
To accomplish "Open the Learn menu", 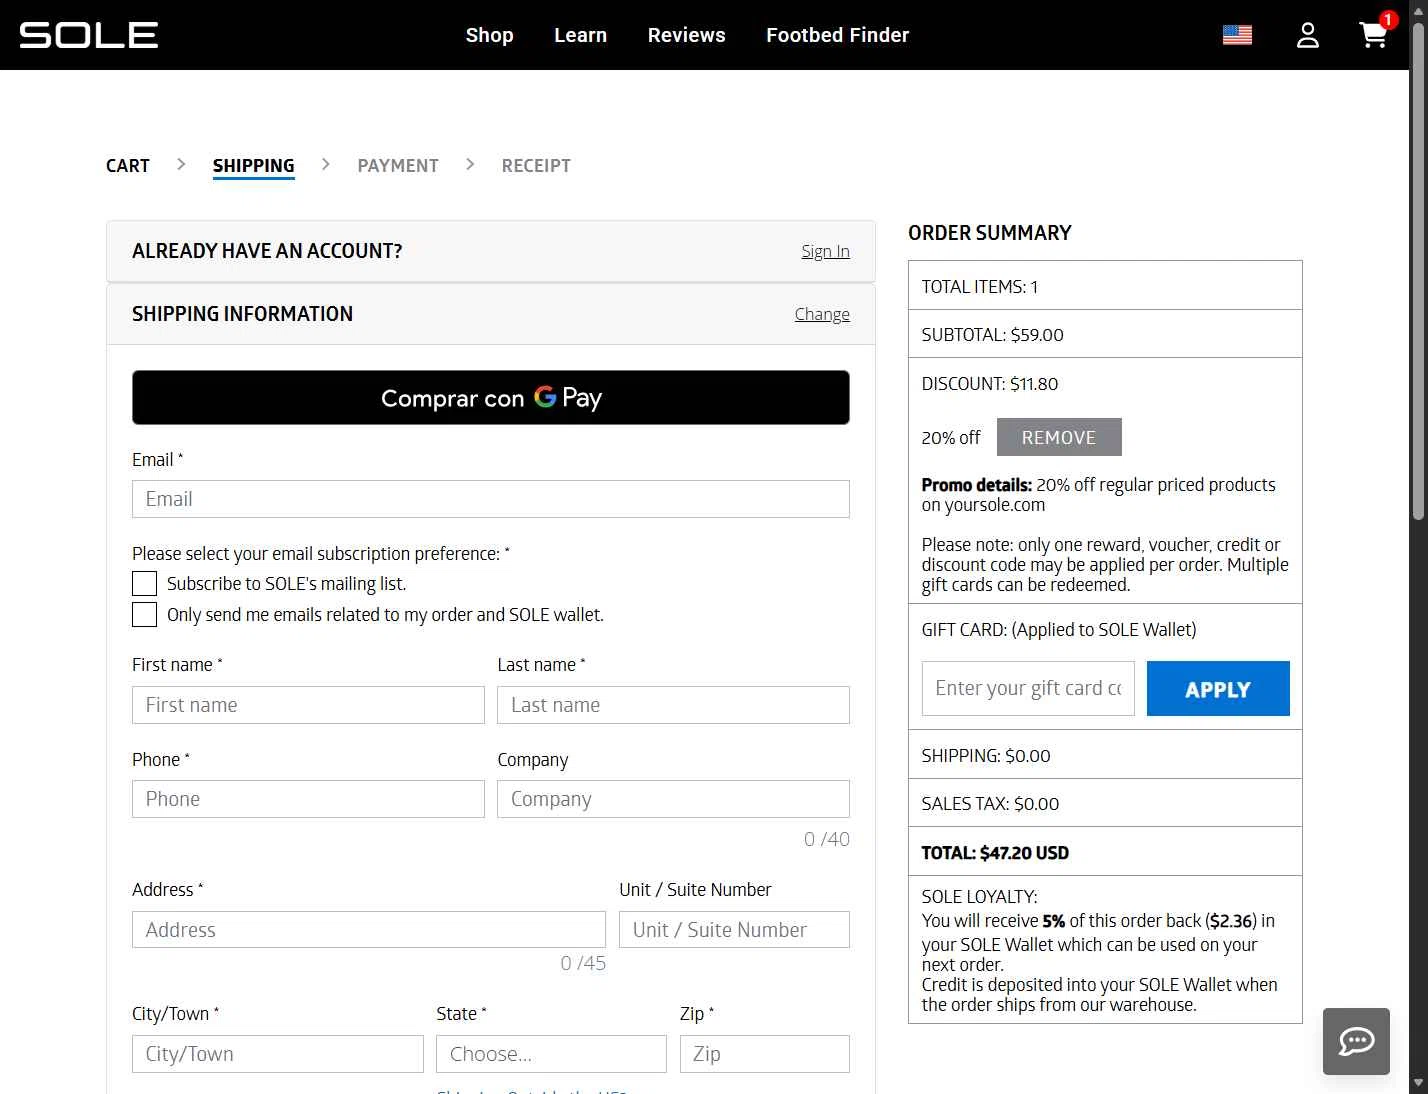I will pyautogui.click(x=580, y=35).
